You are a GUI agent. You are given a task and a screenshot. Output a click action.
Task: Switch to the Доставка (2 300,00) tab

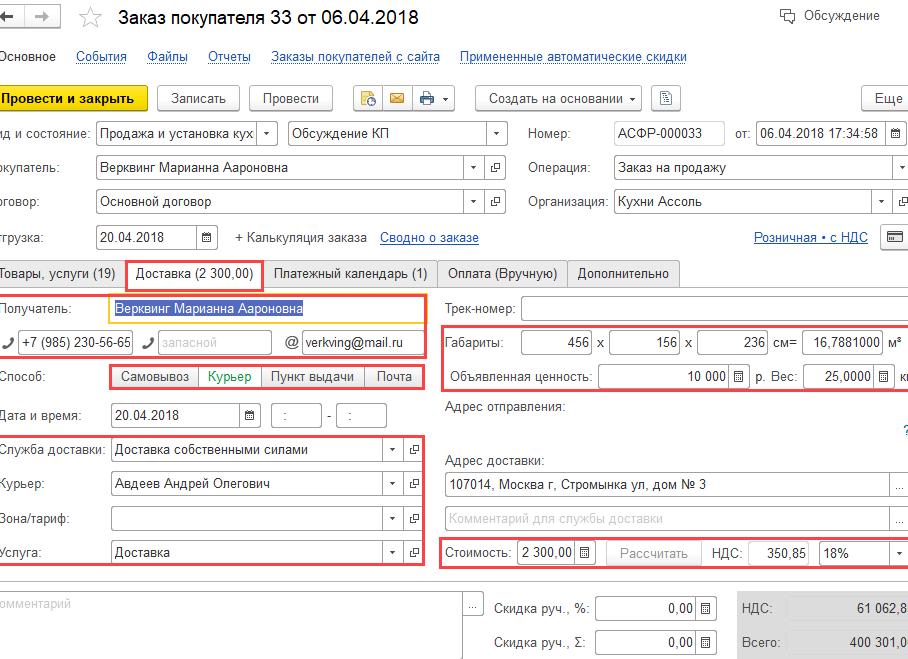click(x=195, y=274)
